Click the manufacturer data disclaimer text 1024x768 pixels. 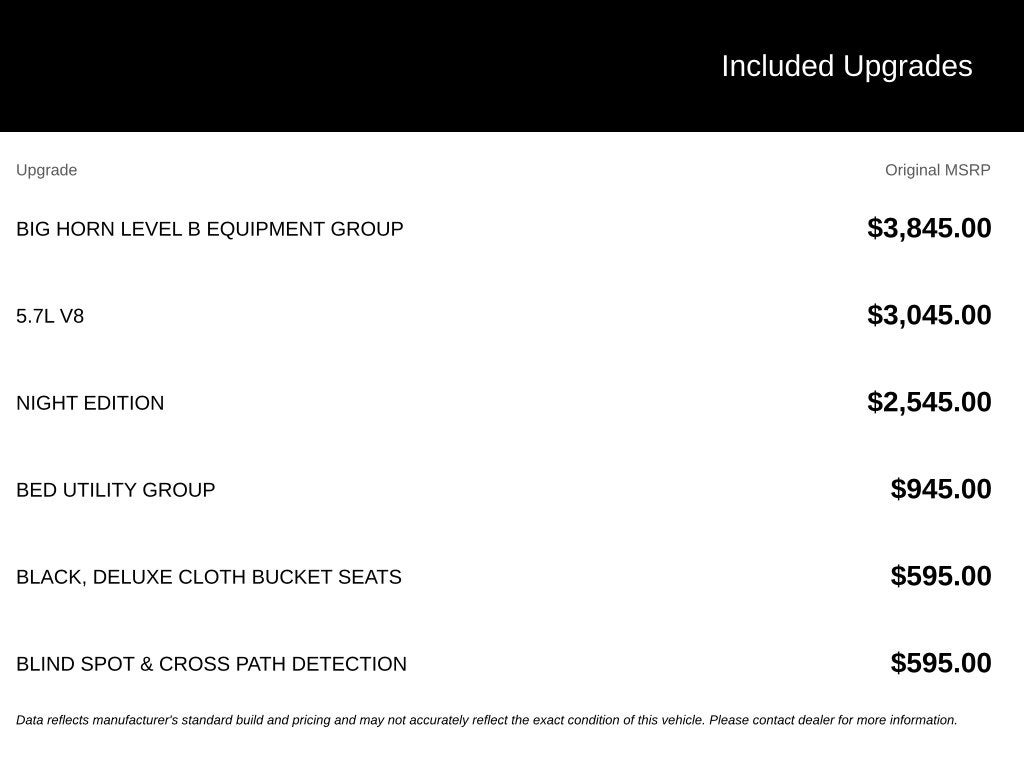[x=487, y=720]
